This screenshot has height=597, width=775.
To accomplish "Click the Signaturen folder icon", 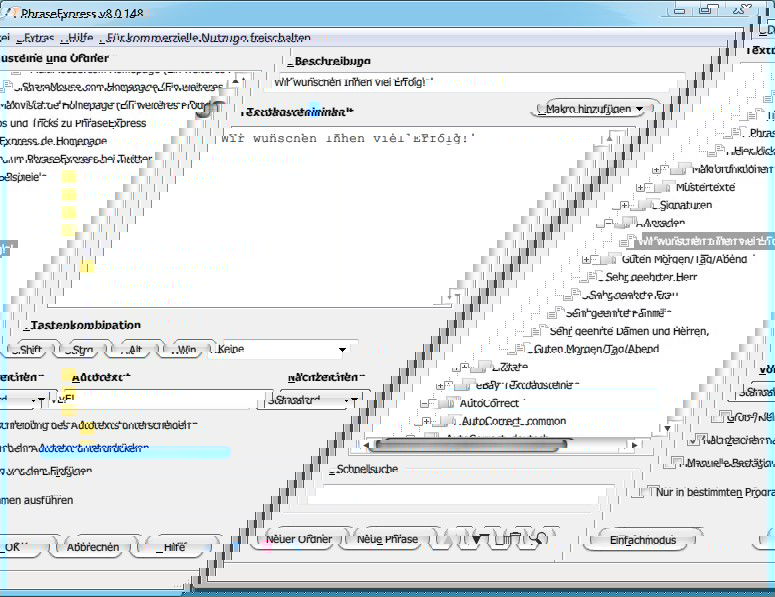I will [647, 205].
